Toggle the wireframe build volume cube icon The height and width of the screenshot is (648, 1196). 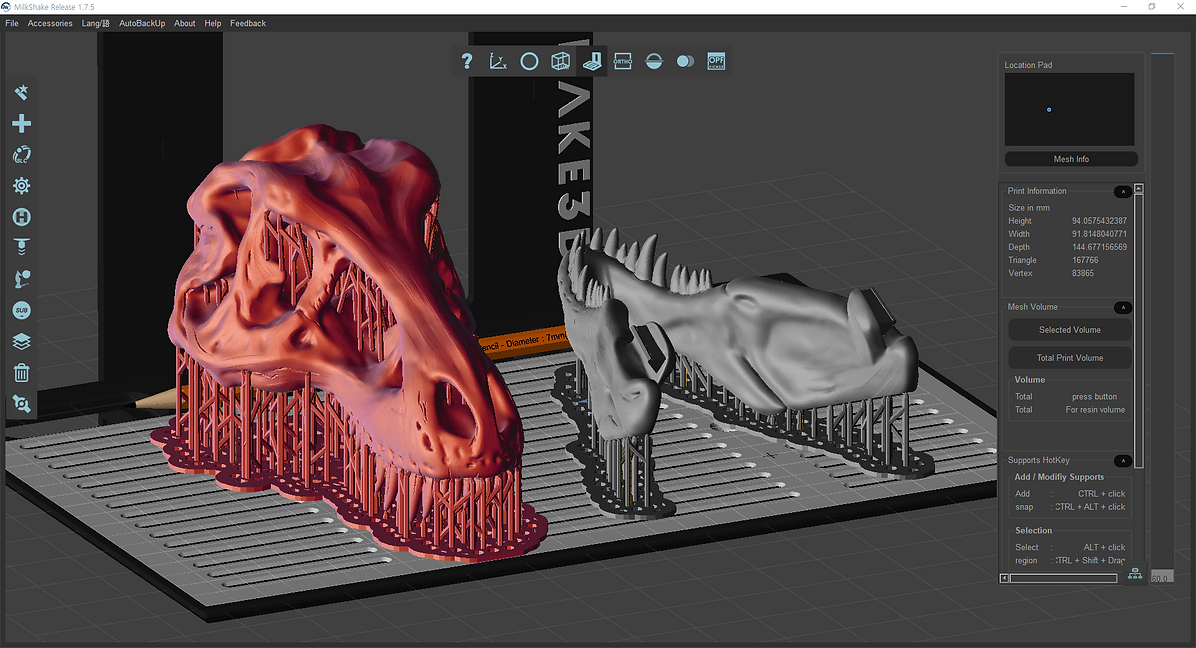click(561, 61)
